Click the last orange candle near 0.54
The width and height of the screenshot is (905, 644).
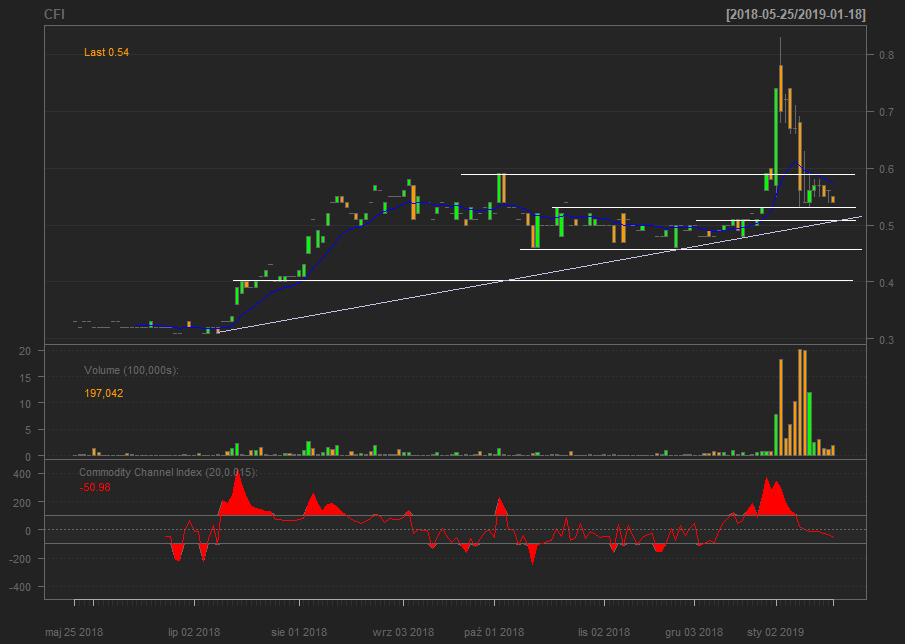pos(833,199)
